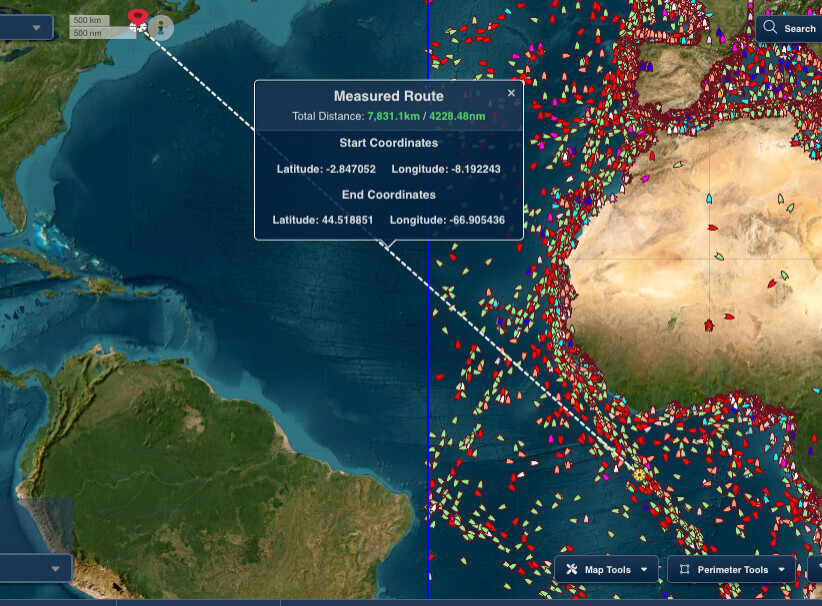Click the yellow route start marker
Viewport: 822px width, 606px height.
pyautogui.click(x=640, y=473)
